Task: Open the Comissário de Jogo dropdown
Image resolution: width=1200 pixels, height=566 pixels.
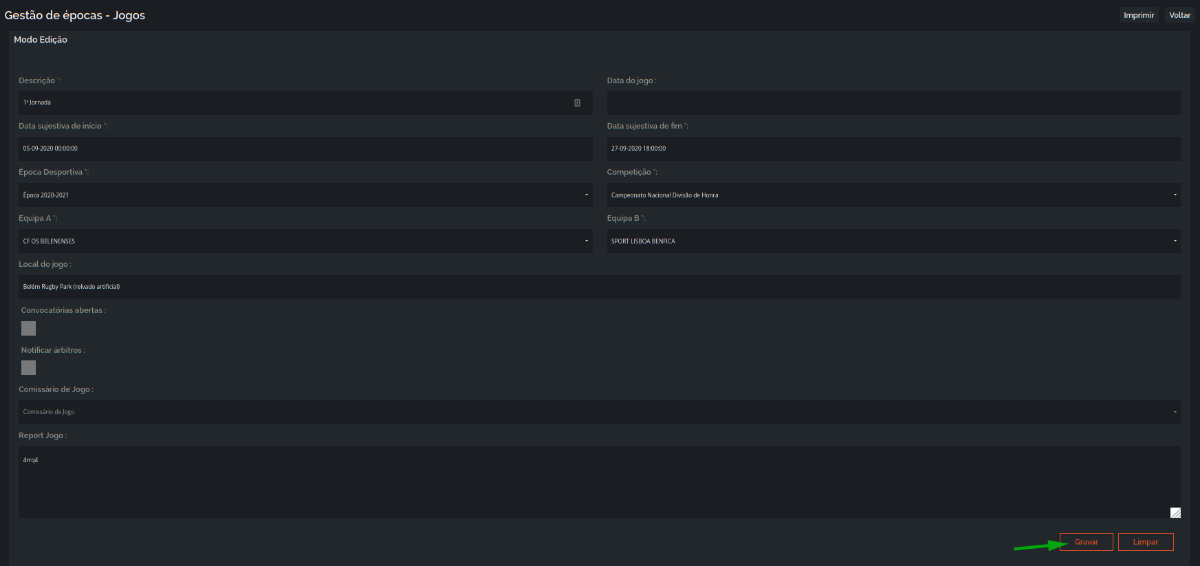Action: (x=599, y=412)
